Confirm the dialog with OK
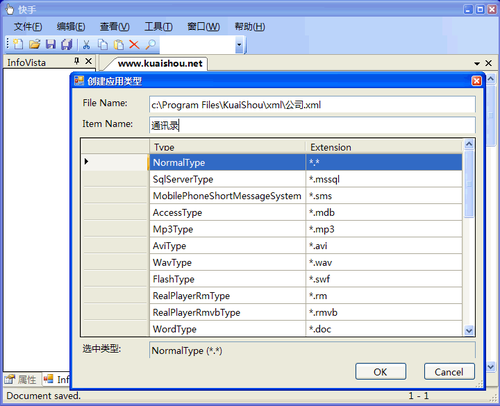The width and height of the screenshot is (500, 406). point(380,372)
